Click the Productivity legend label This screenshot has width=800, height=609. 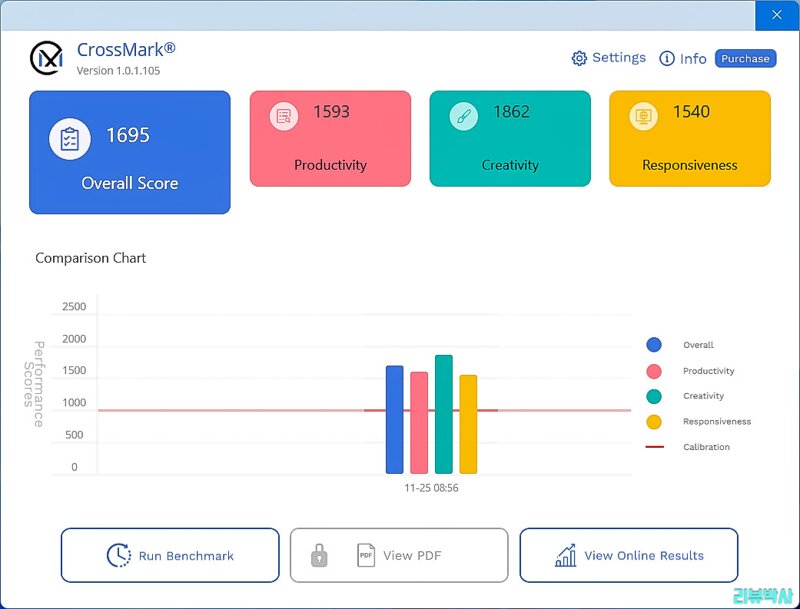click(x=709, y=371)
